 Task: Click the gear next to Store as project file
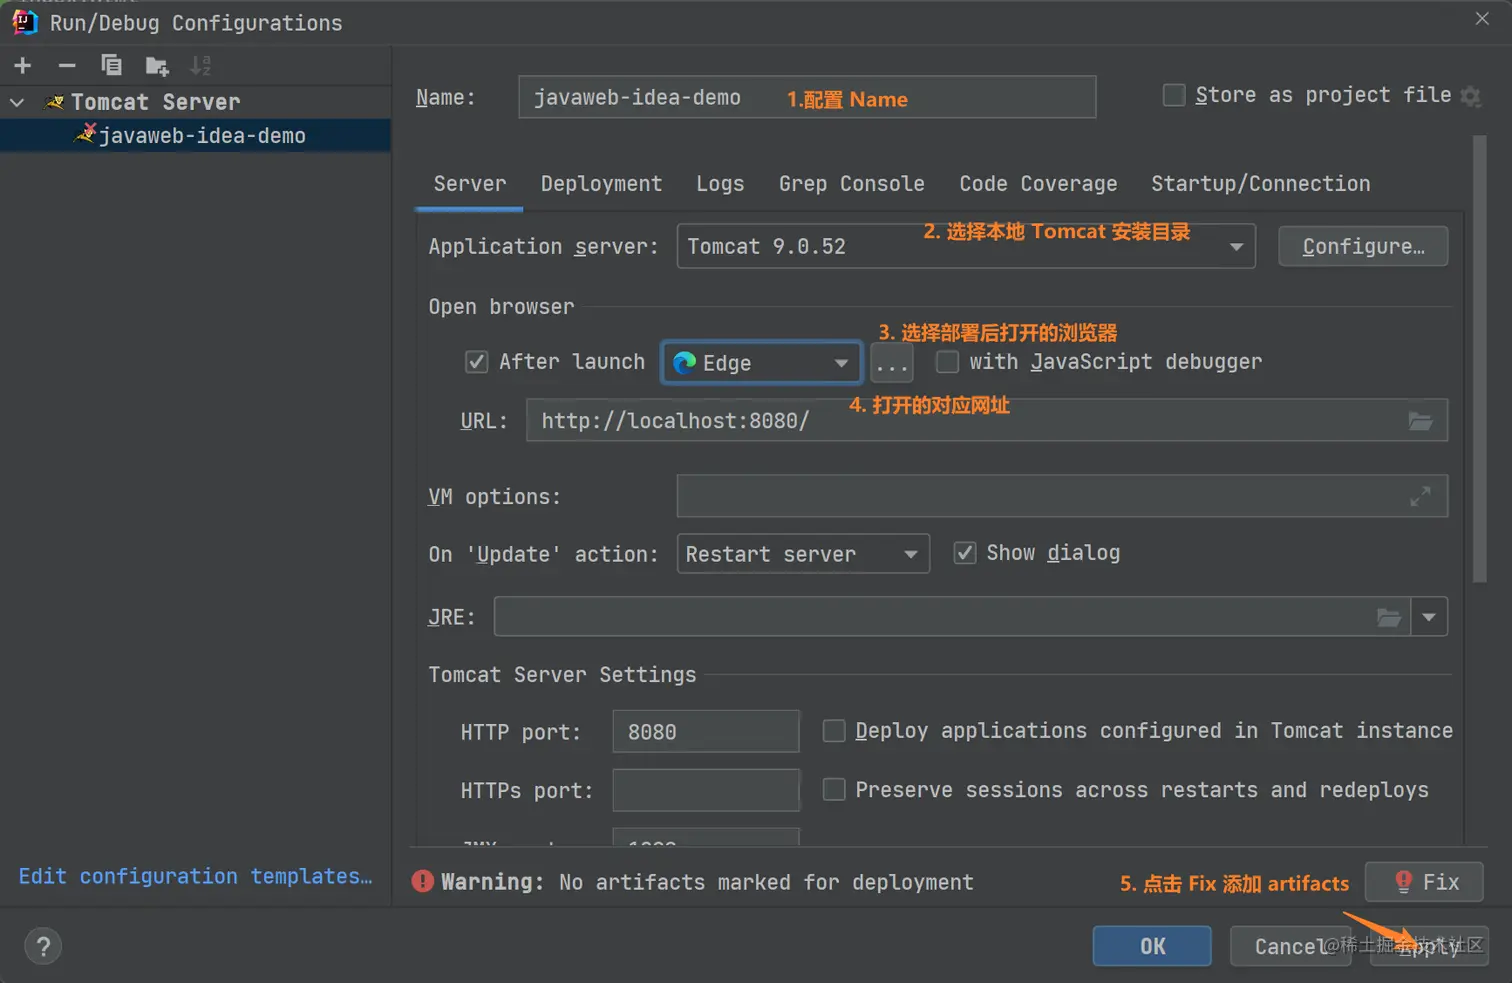tap(1470, 96)
